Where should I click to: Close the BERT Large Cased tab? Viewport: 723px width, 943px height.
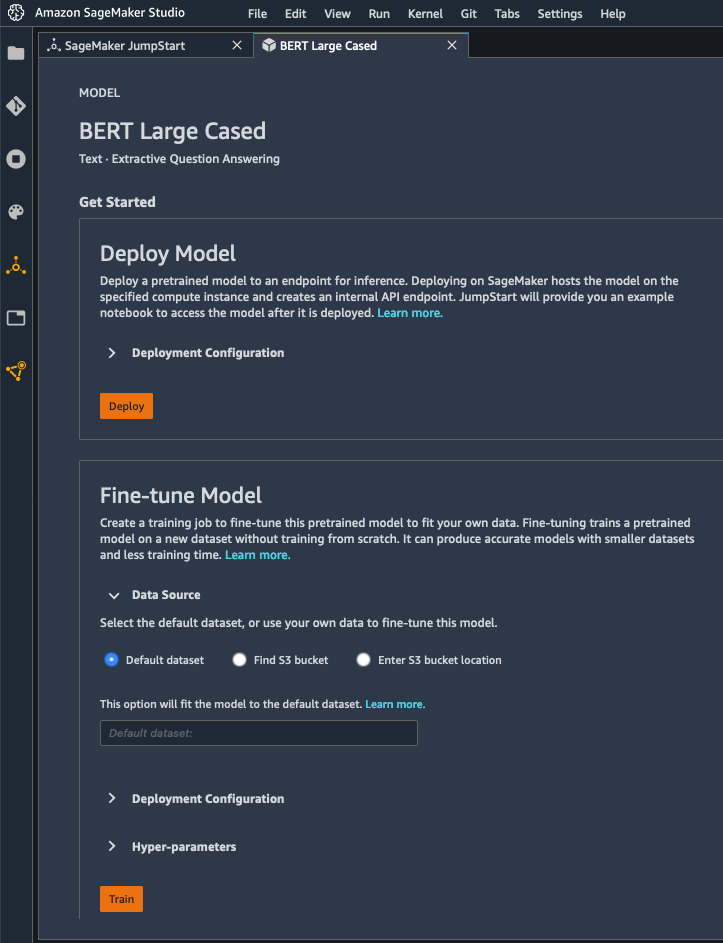[452, 45]
